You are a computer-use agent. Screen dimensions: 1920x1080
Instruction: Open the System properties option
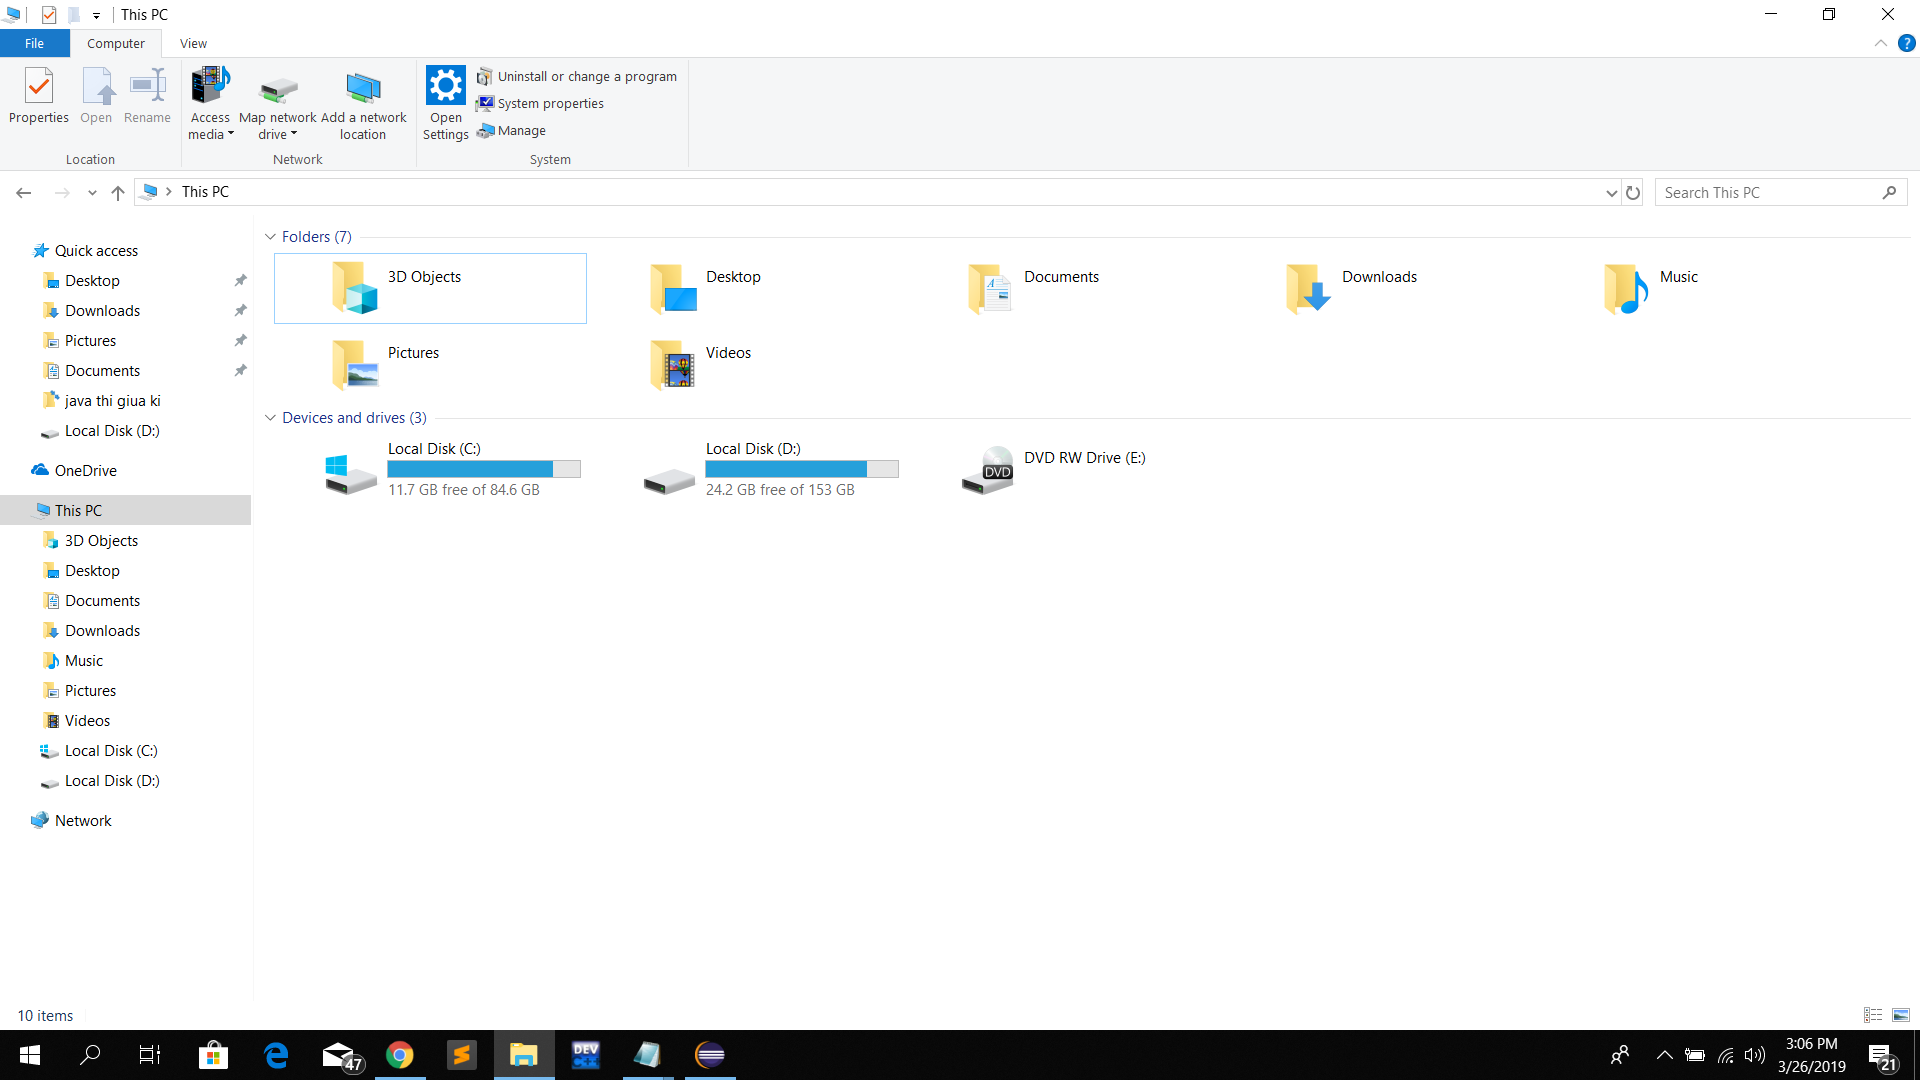pos(549,103)
